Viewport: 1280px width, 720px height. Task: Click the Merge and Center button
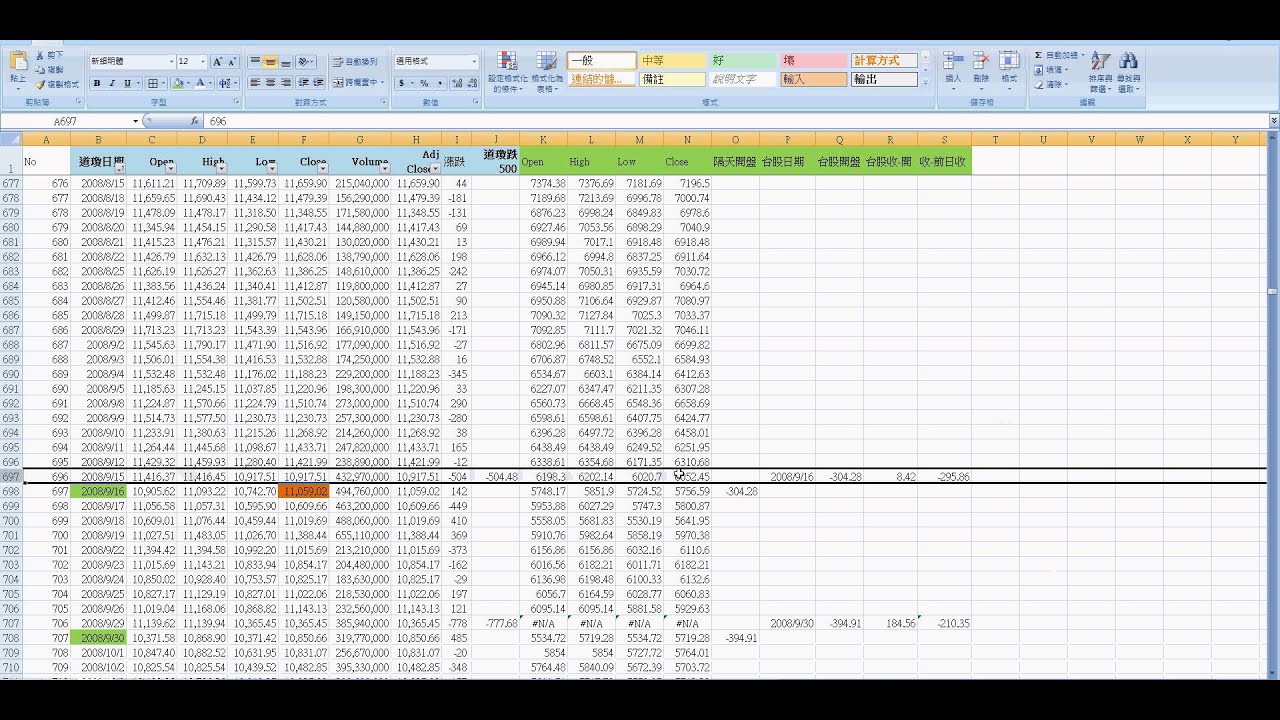pyautogui.click(x=357, y=83)
